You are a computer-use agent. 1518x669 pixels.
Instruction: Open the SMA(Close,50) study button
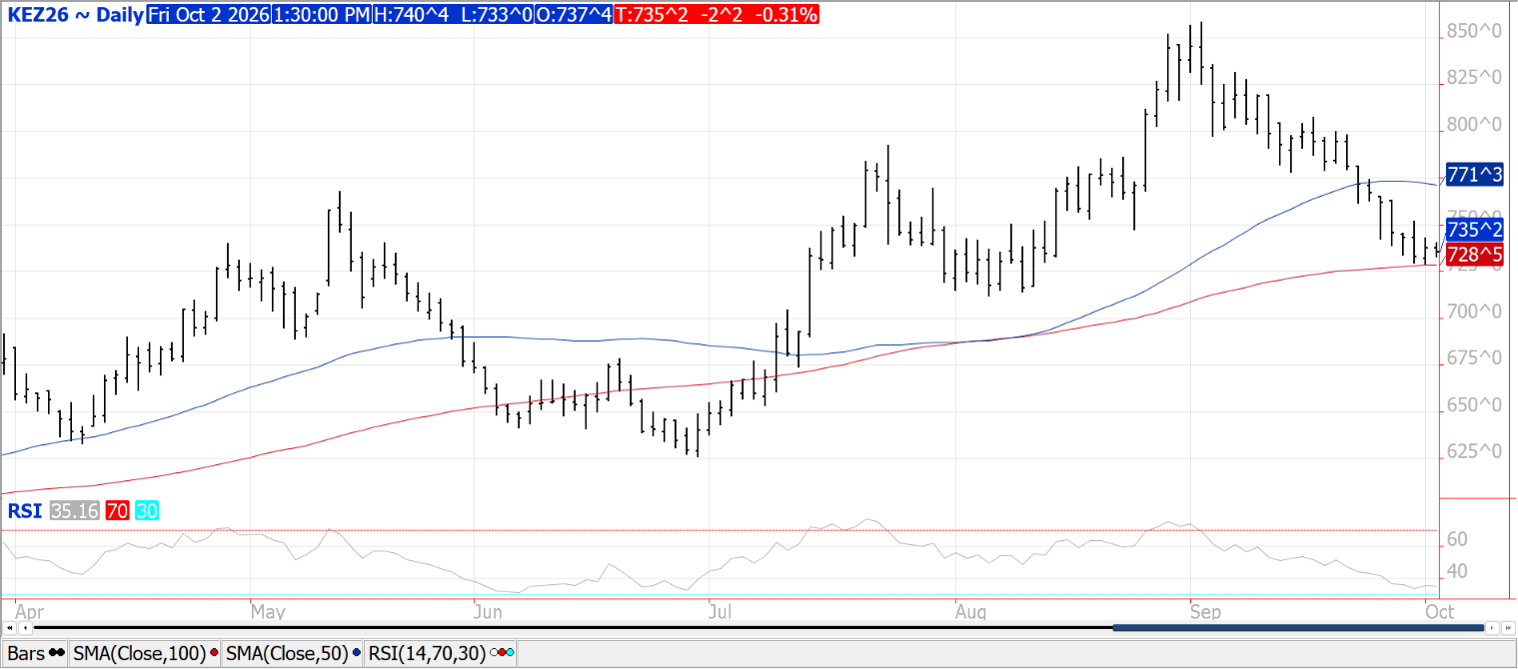click(292, 653)
